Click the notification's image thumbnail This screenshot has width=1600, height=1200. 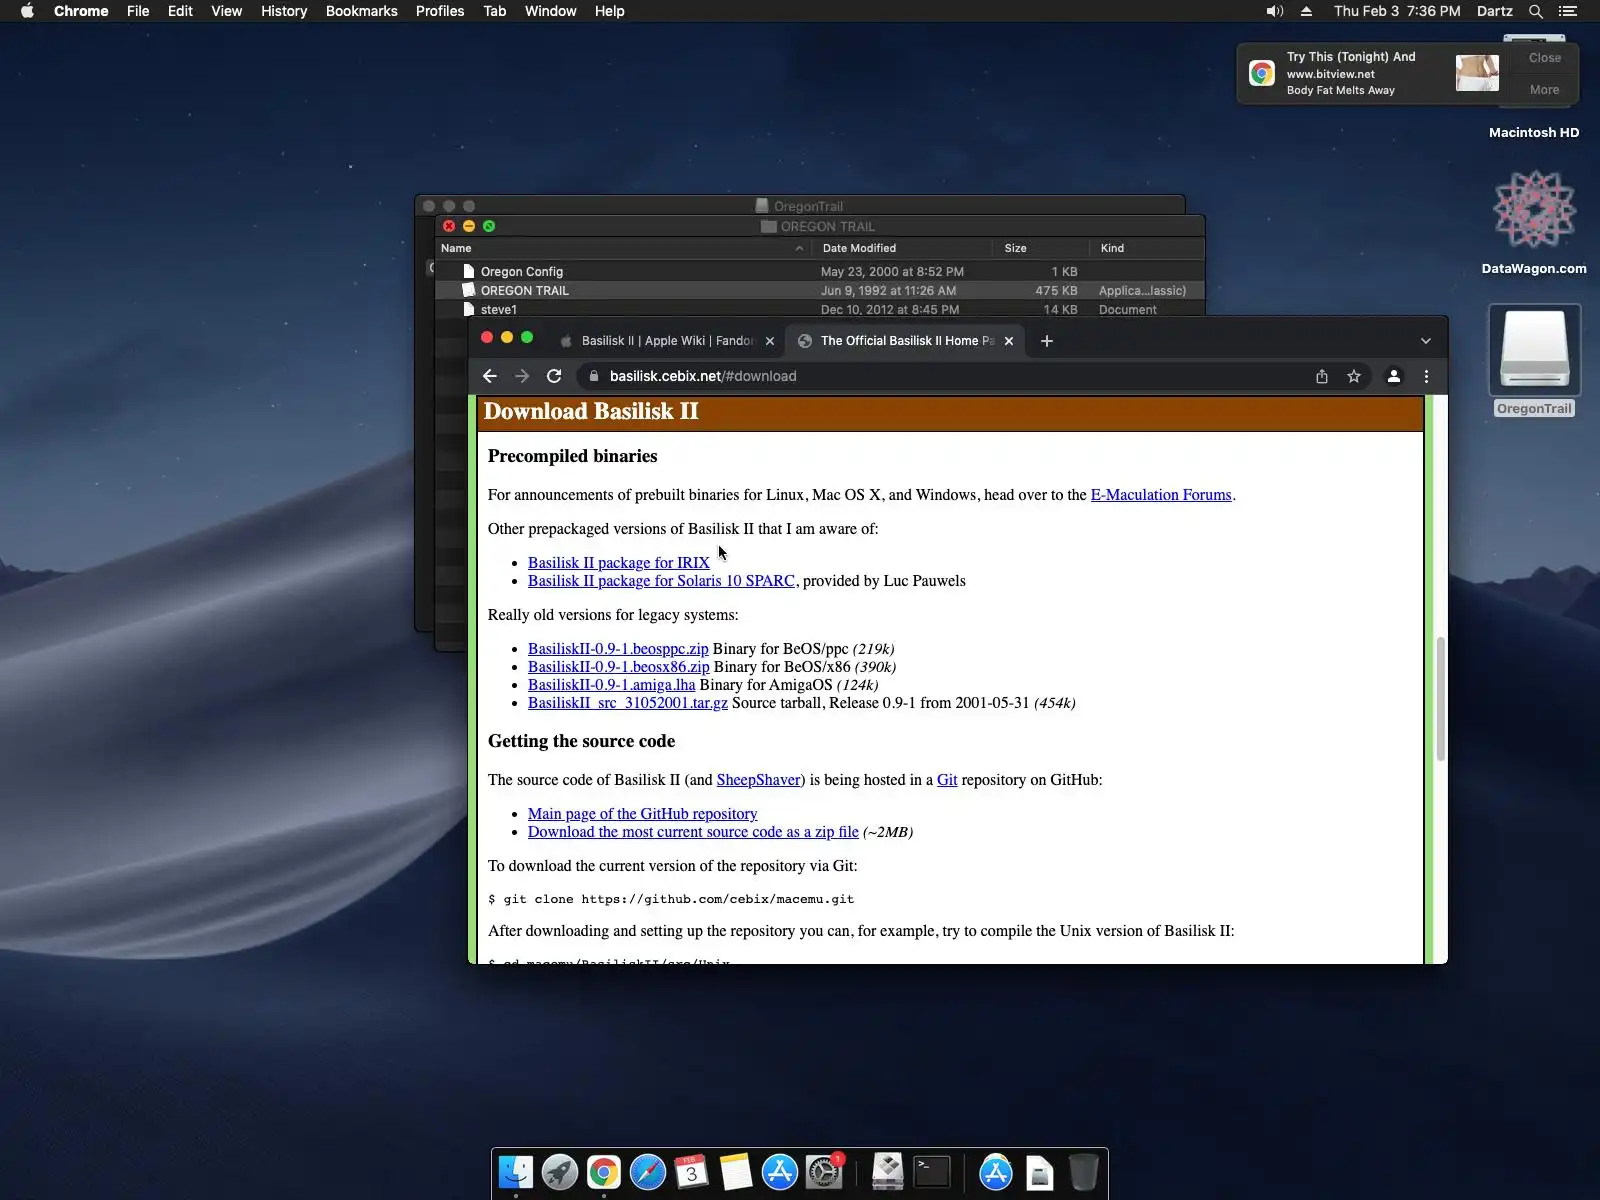(1477, 73)
